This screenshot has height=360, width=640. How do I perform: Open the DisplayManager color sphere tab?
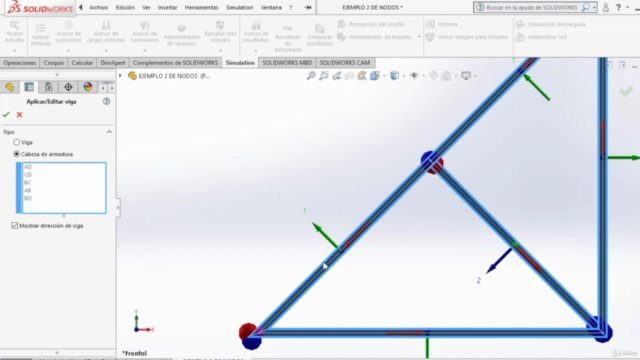[x=88, y=87]
